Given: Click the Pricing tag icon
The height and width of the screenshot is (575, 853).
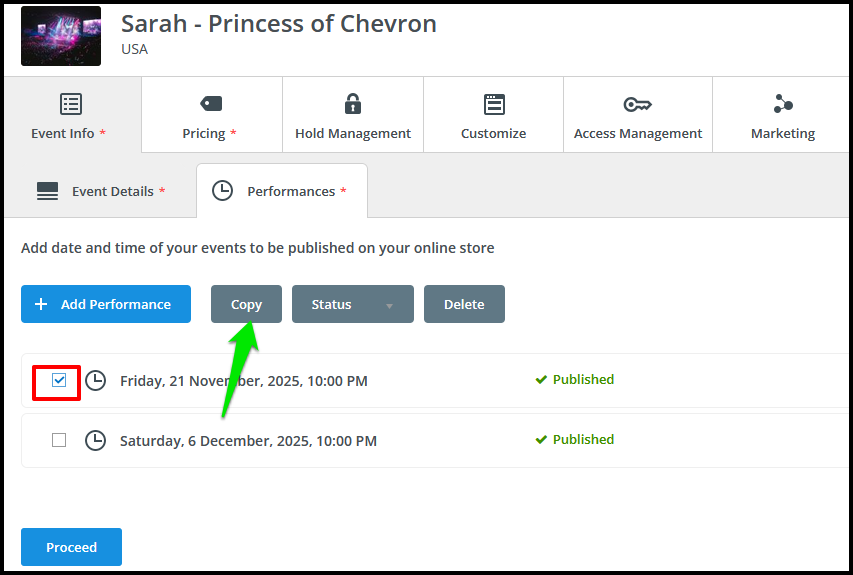Looking at the screenshot, I should [211, 103].
